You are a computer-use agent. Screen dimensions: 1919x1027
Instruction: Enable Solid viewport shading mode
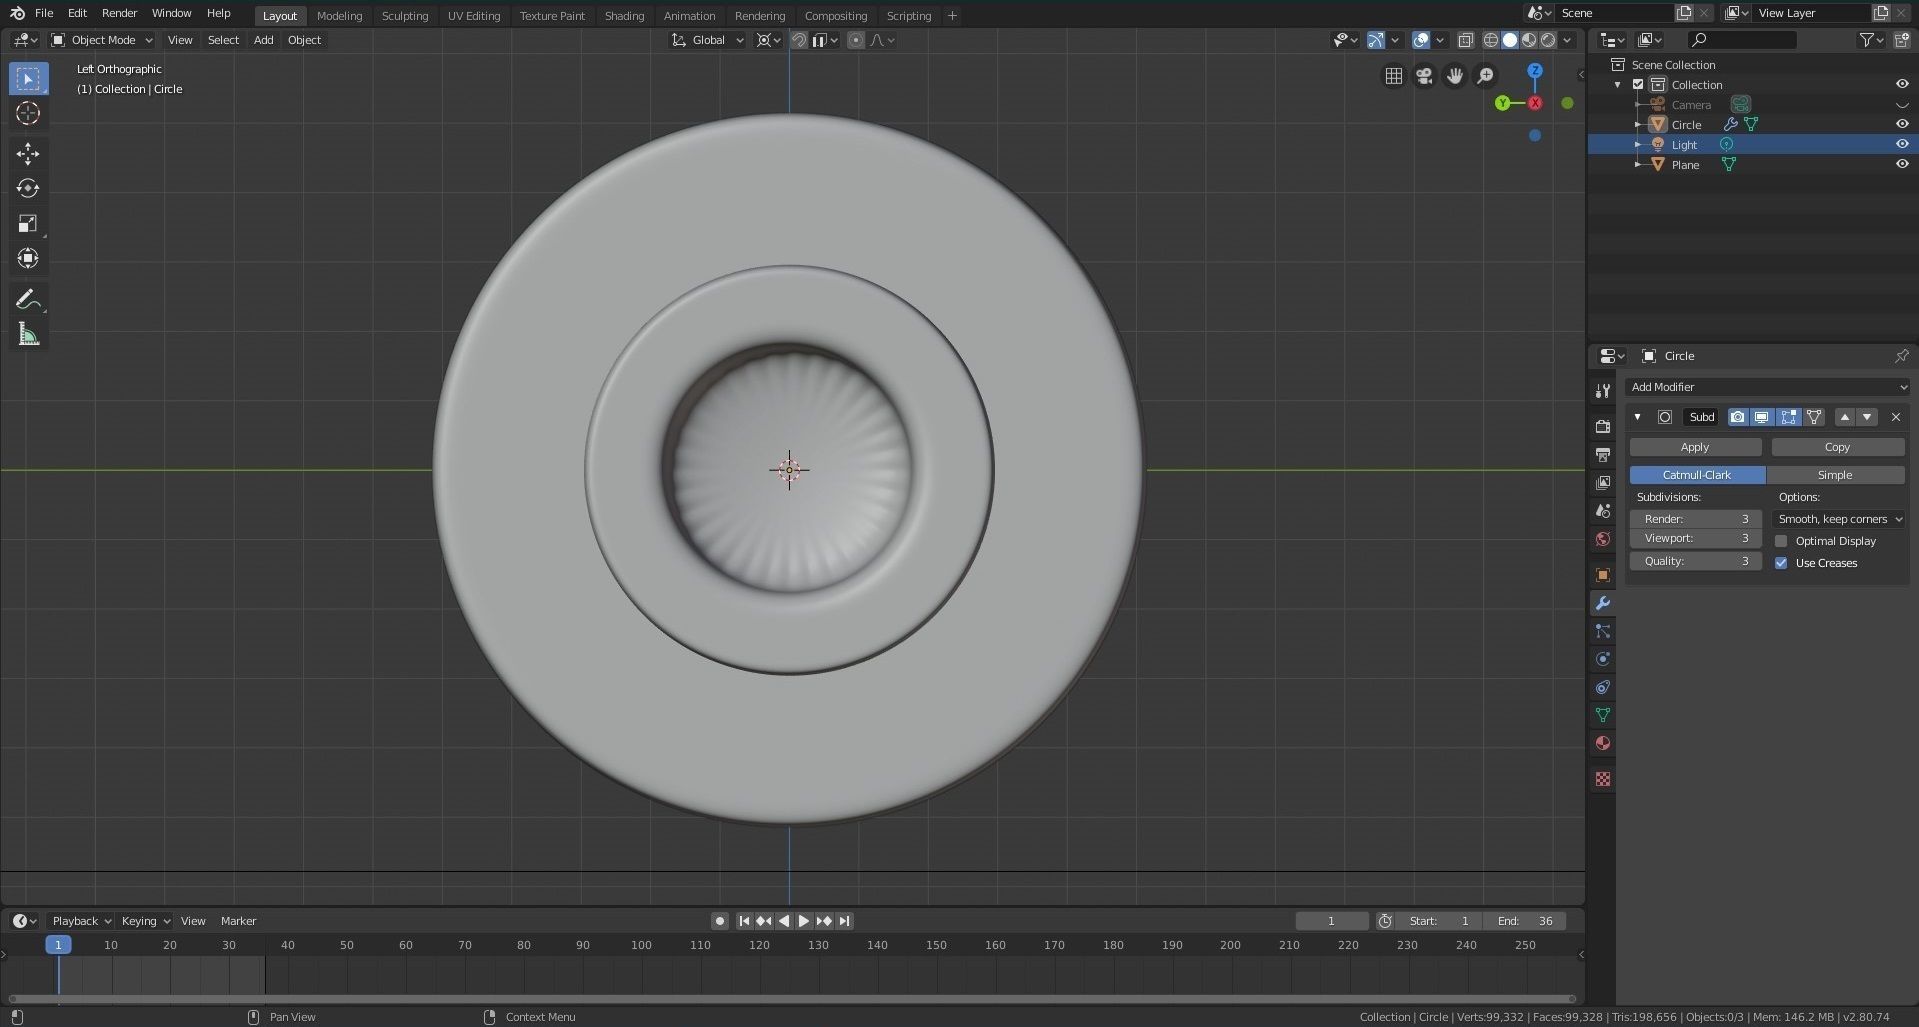click(x=1510, y=40)
